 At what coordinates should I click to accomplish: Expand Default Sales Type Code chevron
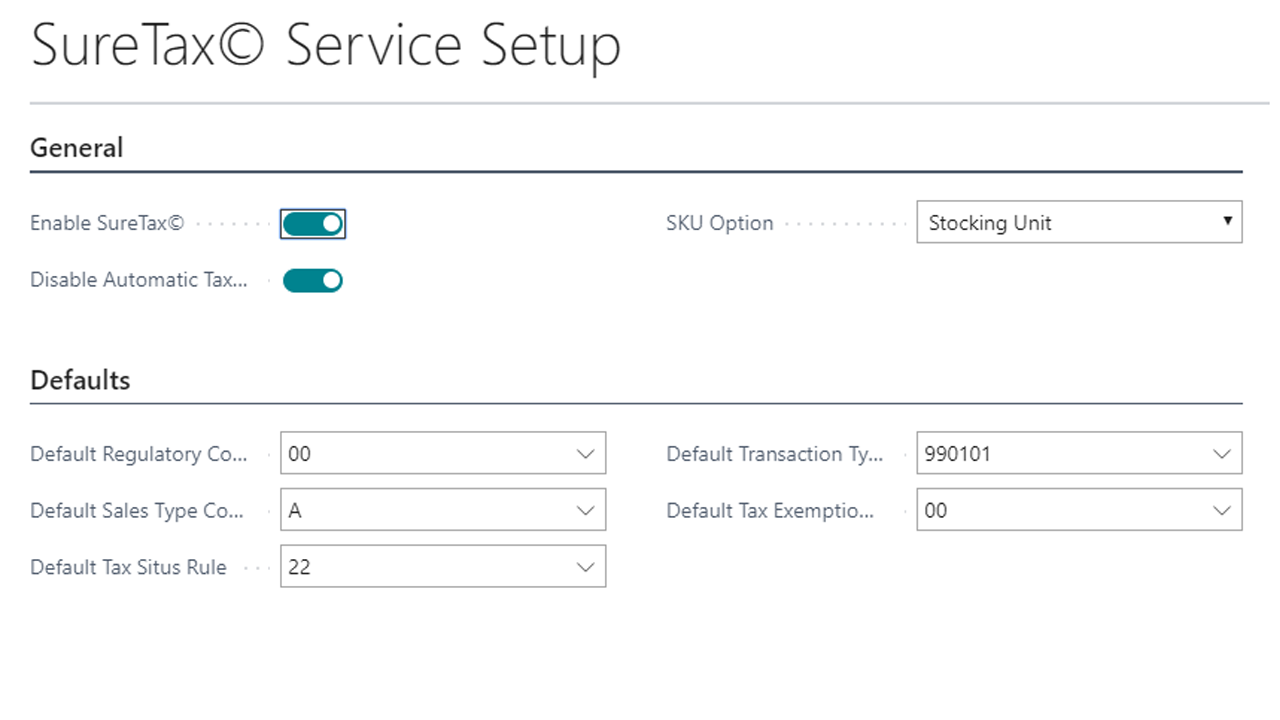click(x=586, y=511)
